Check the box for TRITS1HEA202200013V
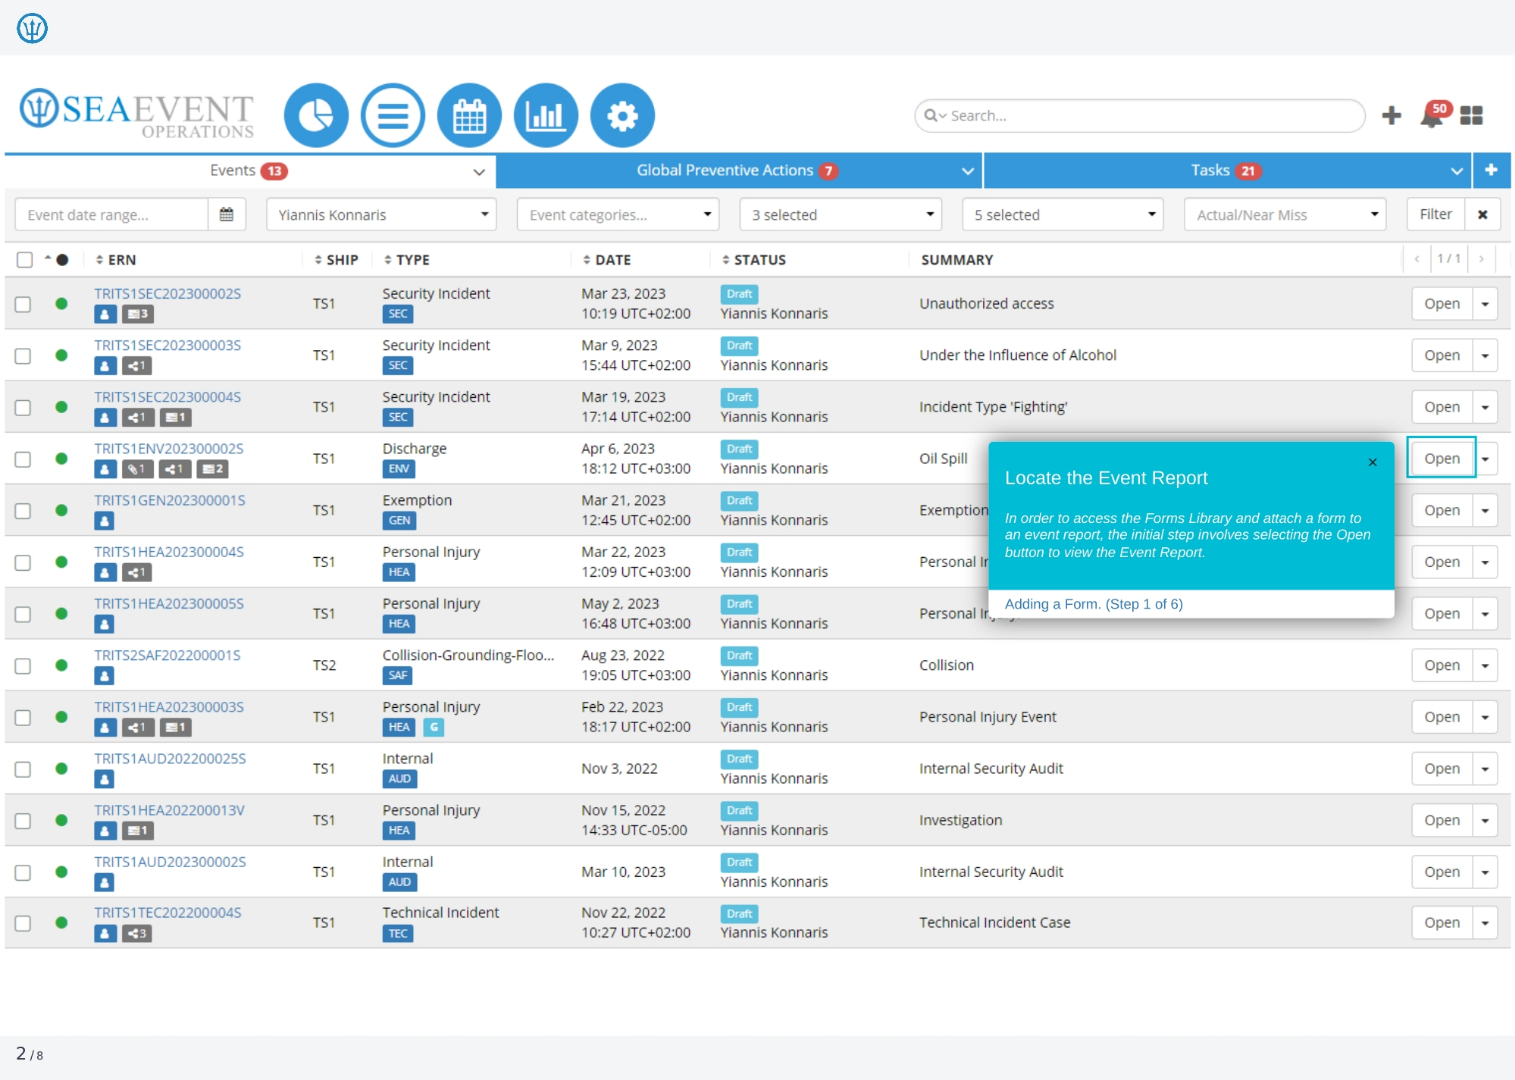This screenshot has width=1515, height=1080. [23, 821]
